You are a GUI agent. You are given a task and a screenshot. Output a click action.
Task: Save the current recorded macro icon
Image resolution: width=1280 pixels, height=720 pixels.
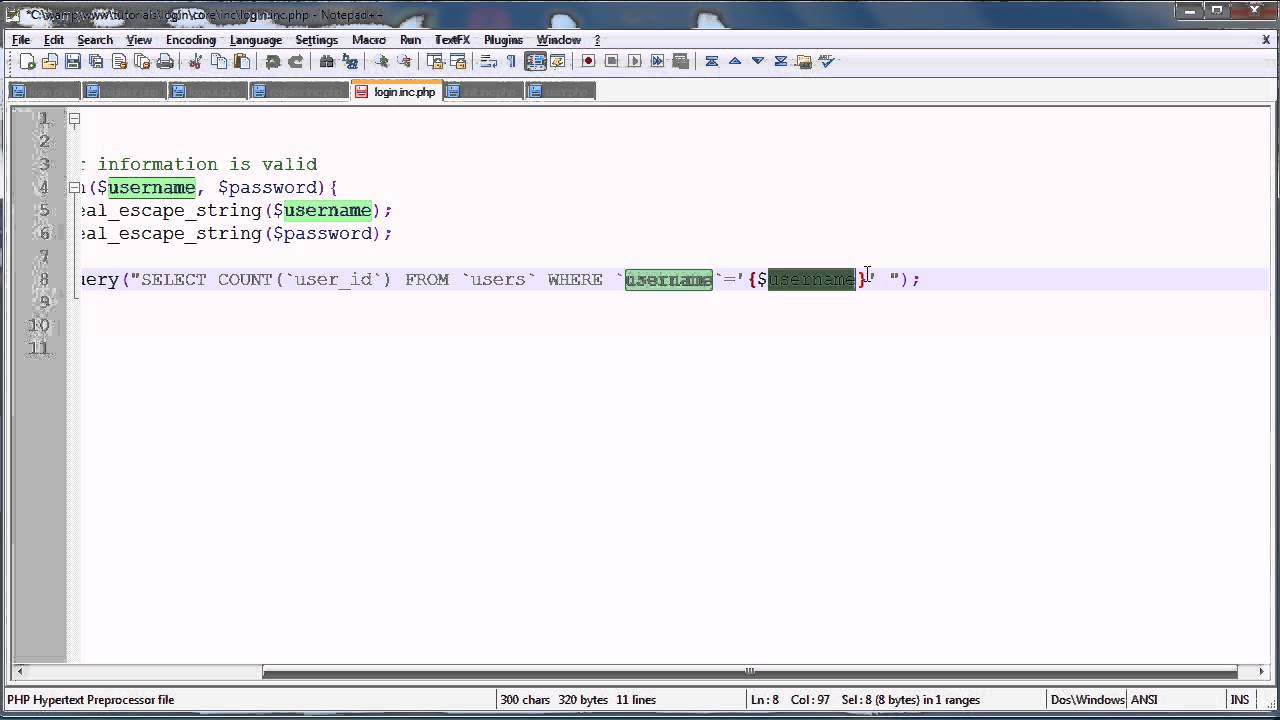point(681,61)
